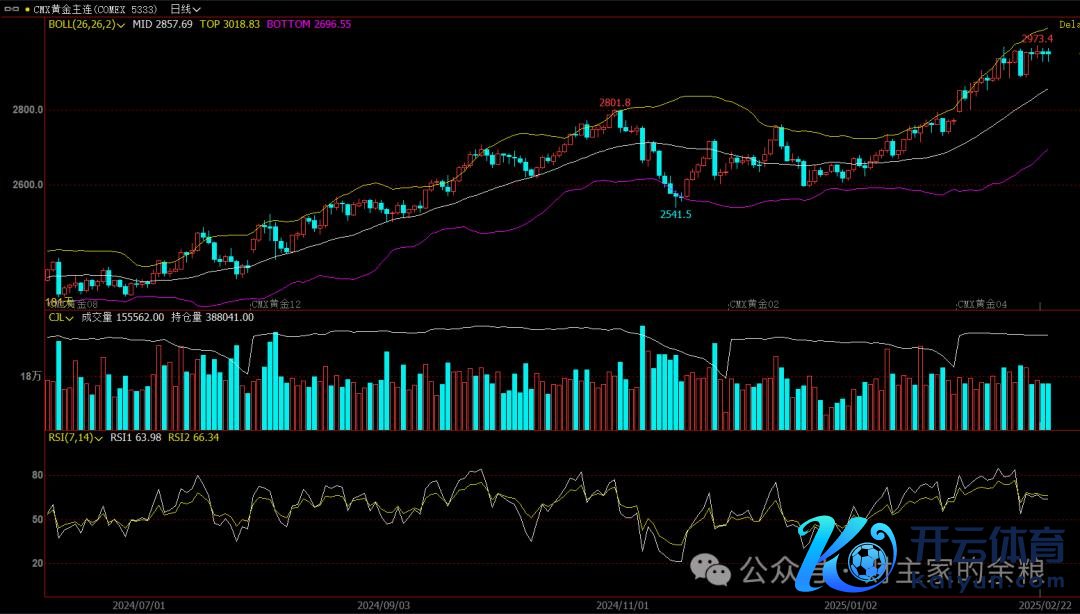This screenshot has height=614, width=1080.
Task: Click the RSI1 63.98 value label
Action: [x=136, y=437]
